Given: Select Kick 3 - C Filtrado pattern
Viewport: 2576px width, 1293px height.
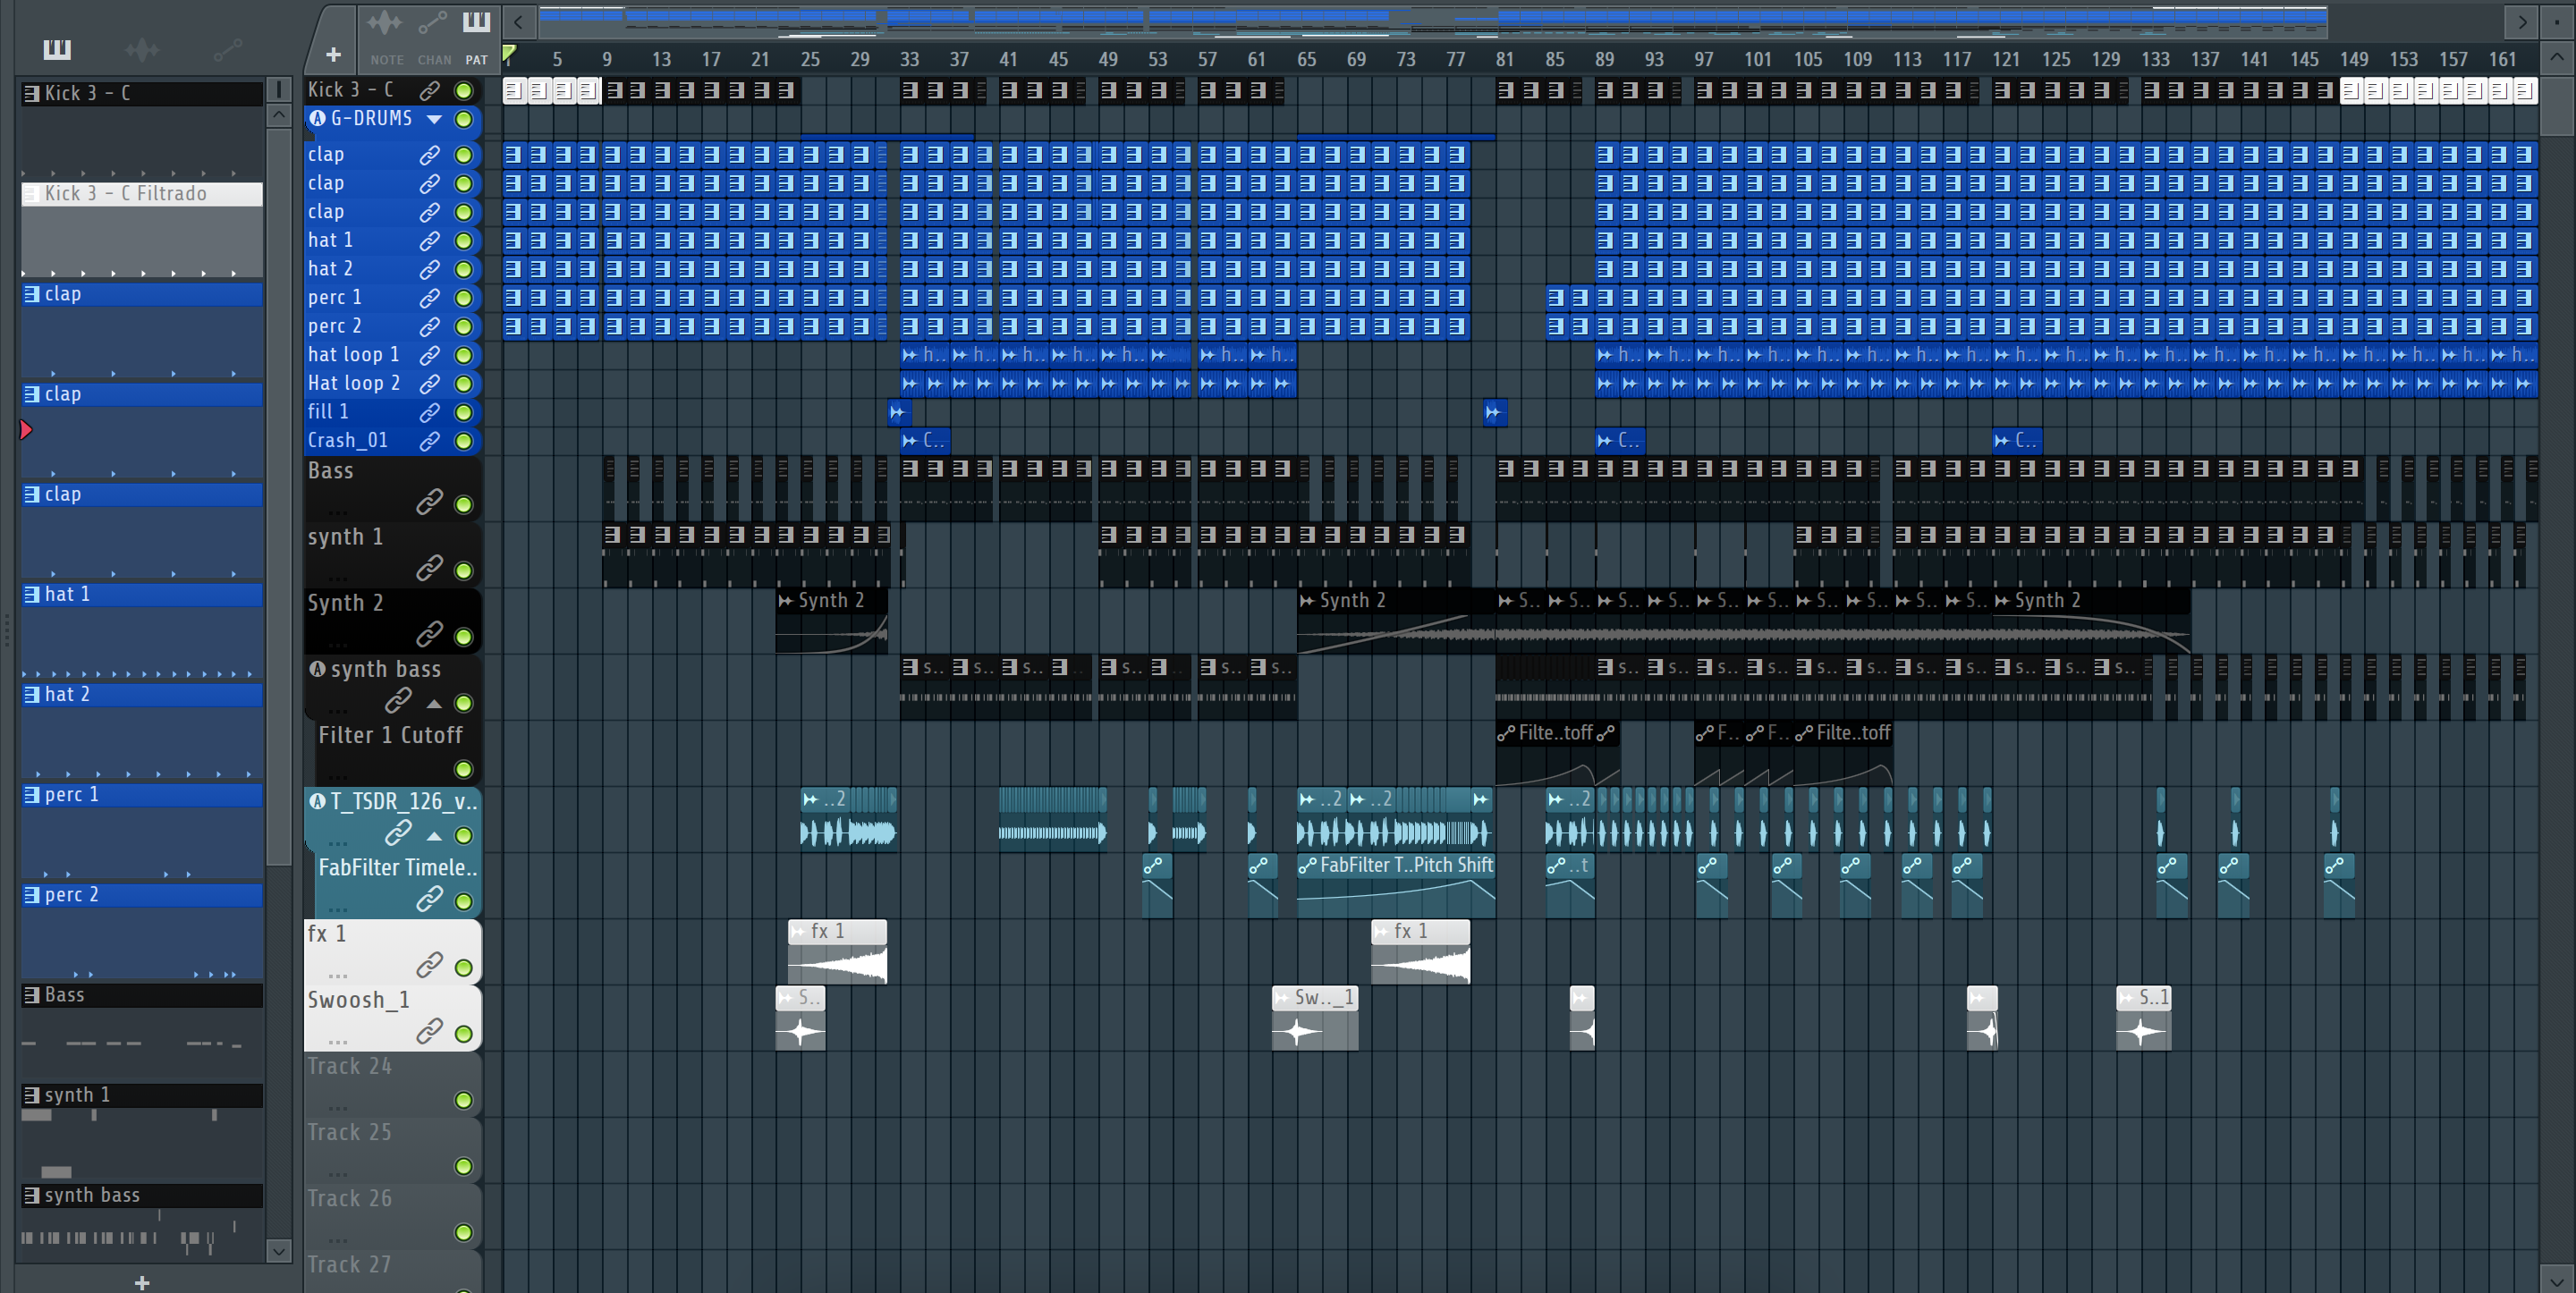Looking at the screenshot, I should [x=142, y=193].
